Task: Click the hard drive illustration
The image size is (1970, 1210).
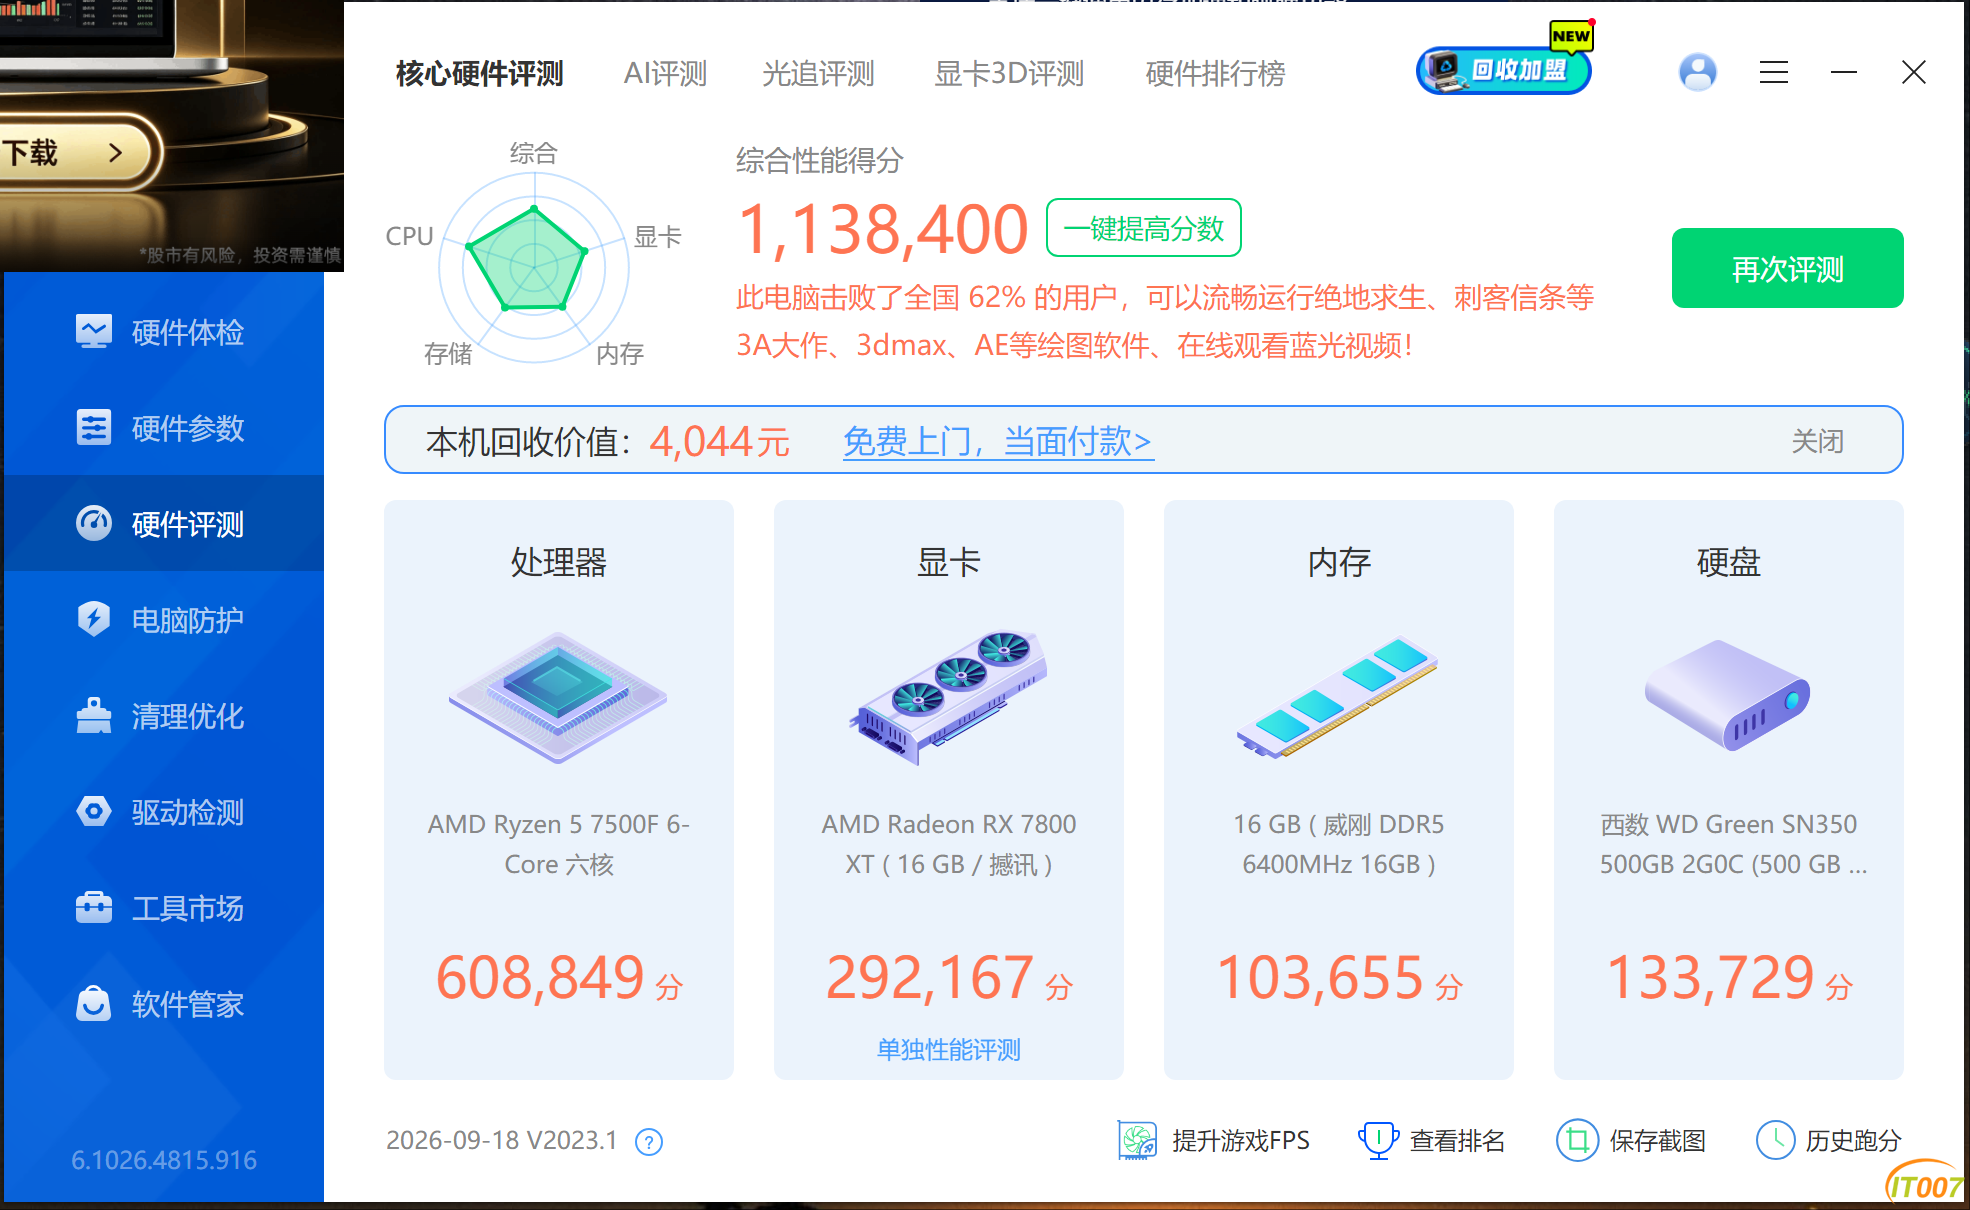Action: coord(1728,695)
